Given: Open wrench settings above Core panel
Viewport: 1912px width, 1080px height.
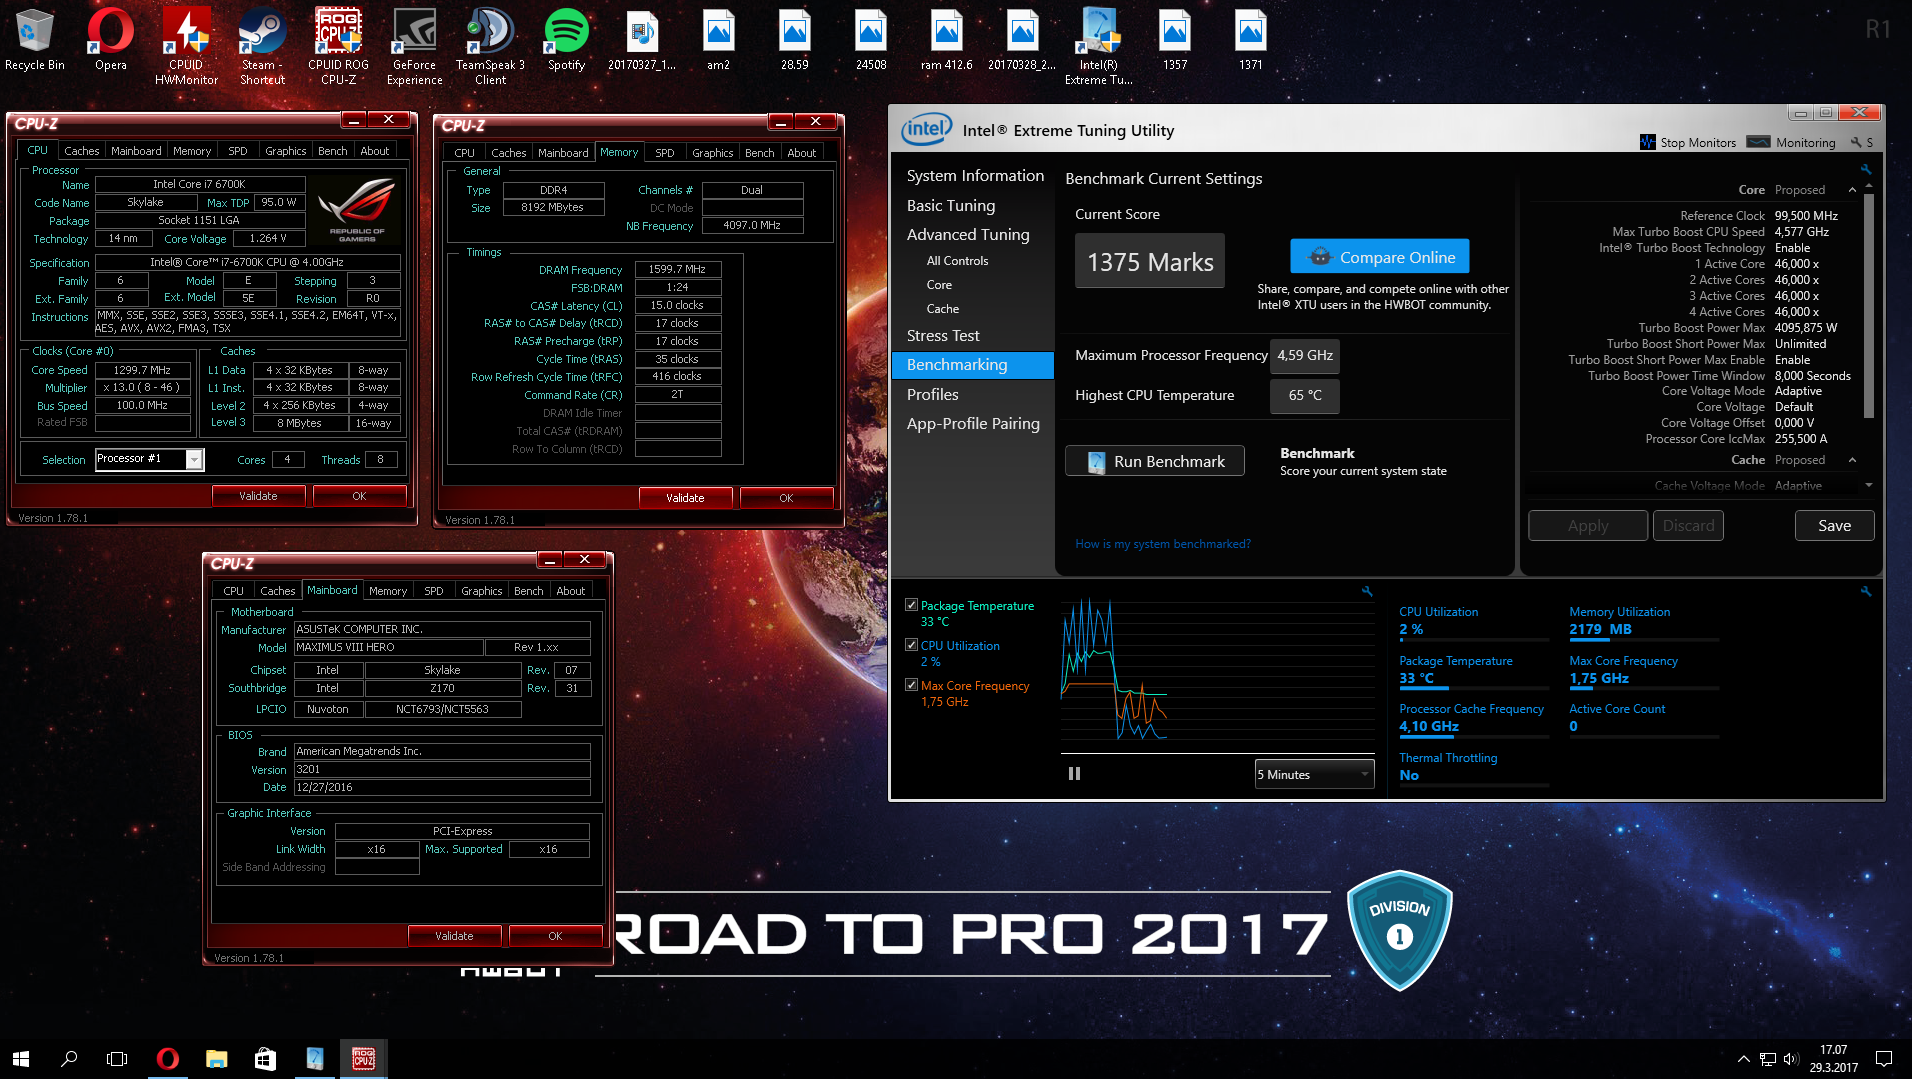Looking at the screenshot, I should click(1866, 169).
